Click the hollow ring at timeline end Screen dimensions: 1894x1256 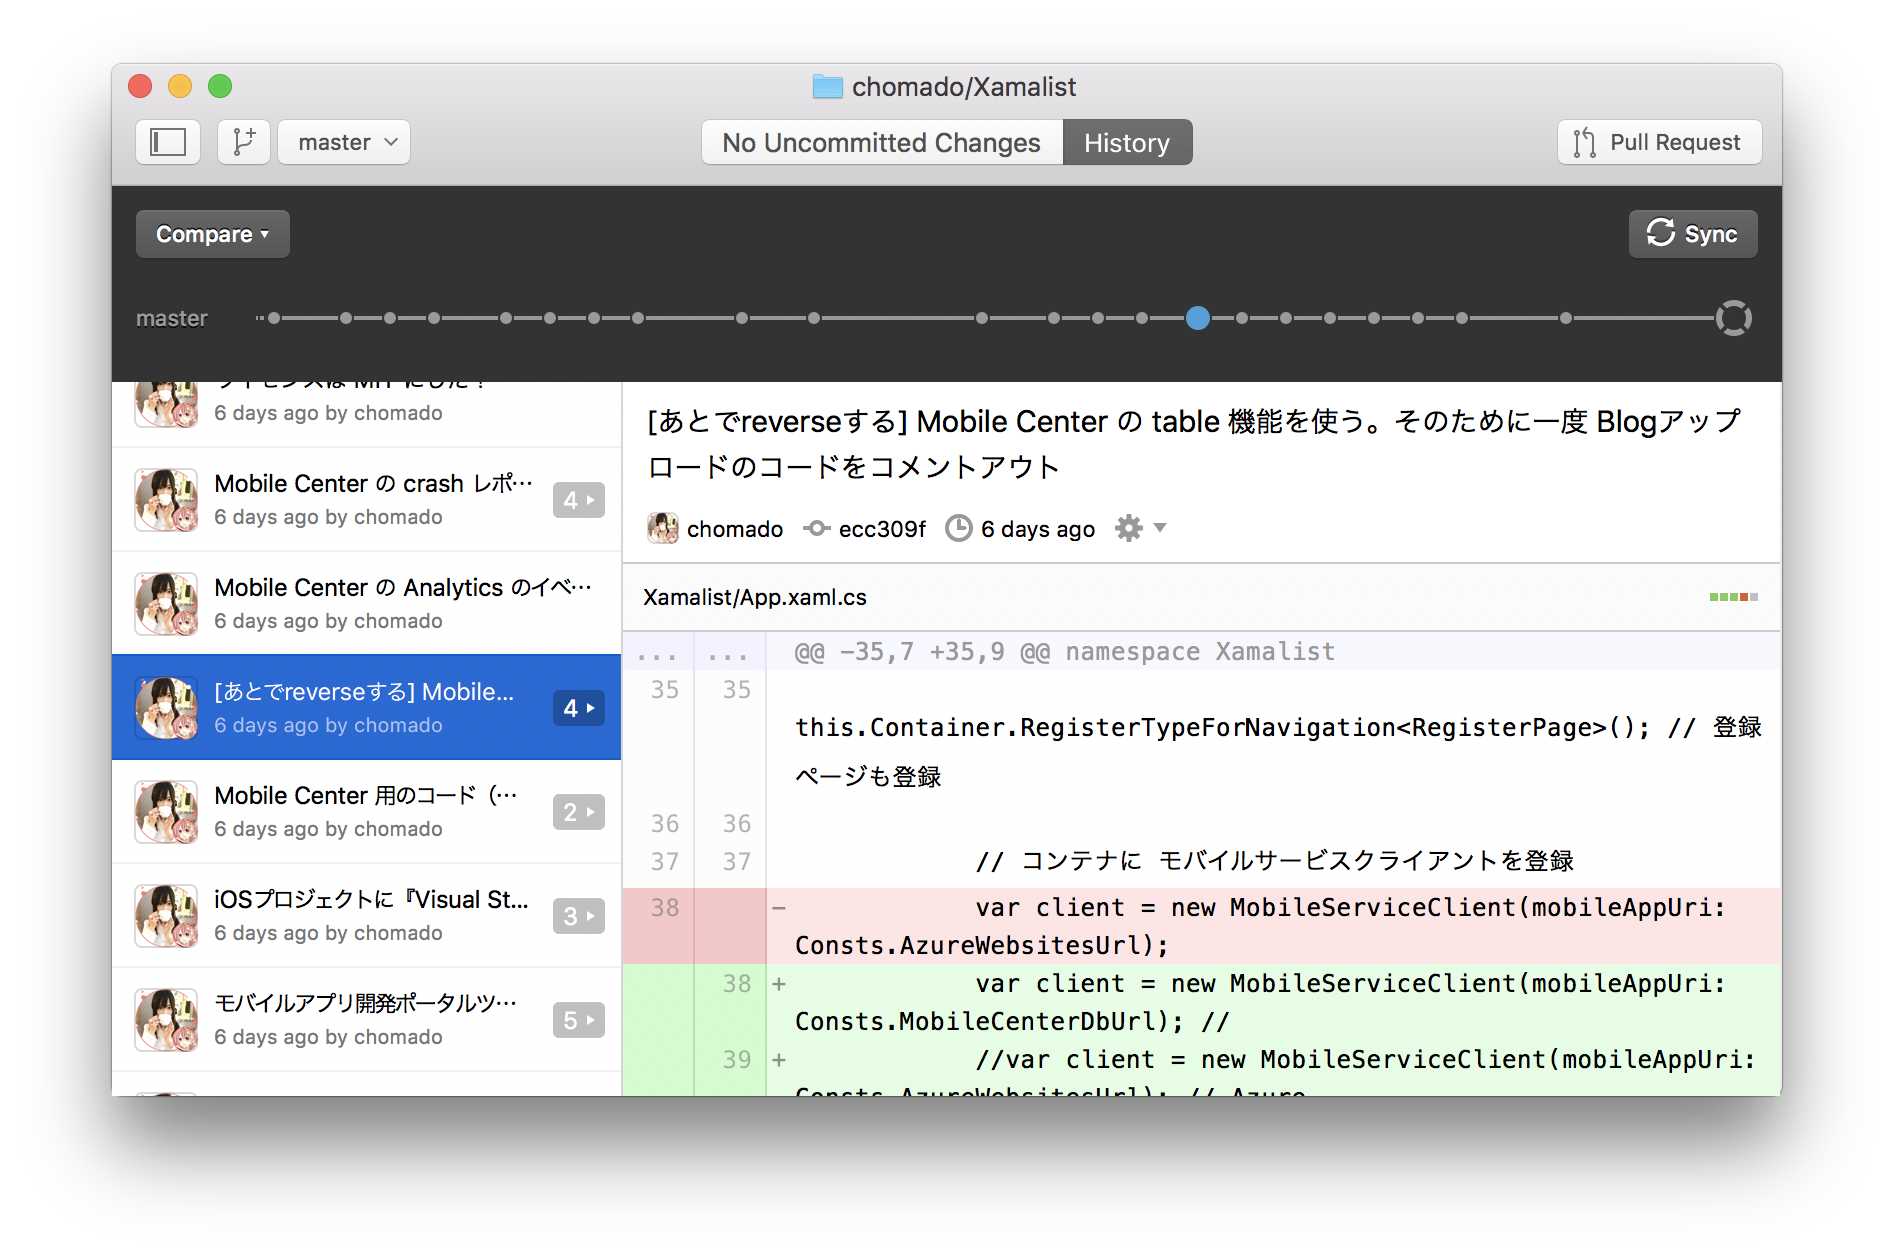(1734, 318)
